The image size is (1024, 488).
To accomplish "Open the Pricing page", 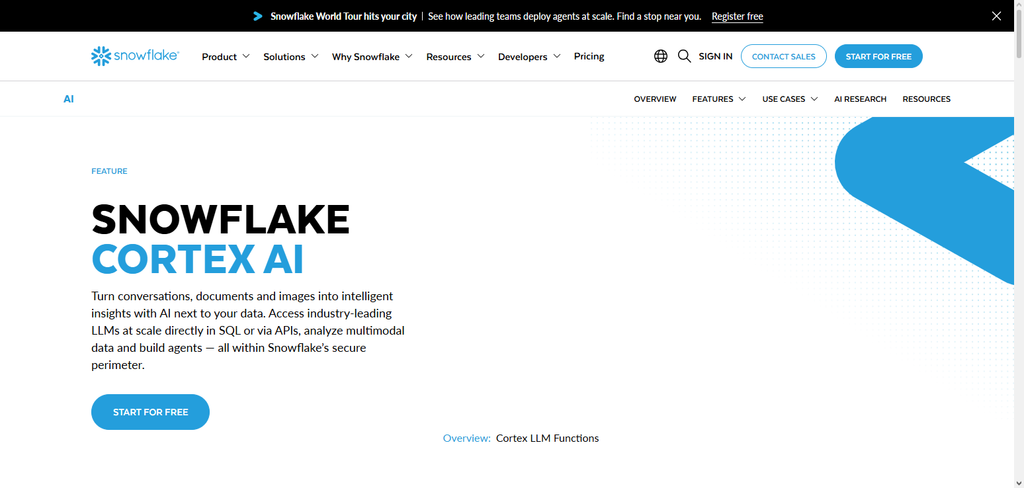I will (589, 56).
